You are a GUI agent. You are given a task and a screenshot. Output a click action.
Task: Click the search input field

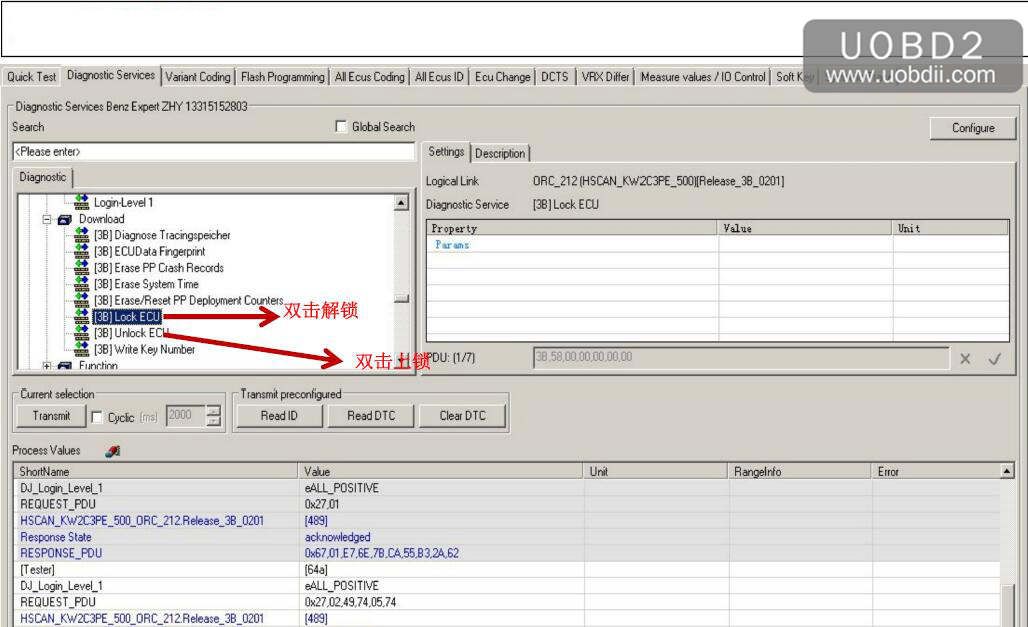coord(214,152)
